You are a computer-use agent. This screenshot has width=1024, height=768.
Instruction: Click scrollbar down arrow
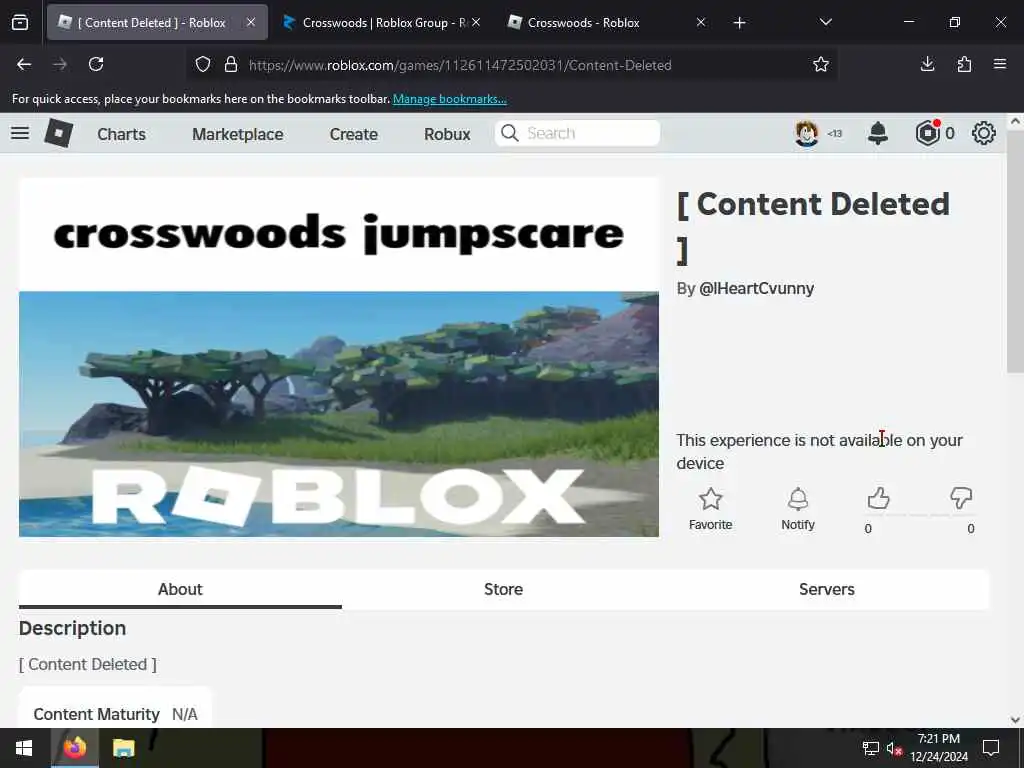click(x=1015, y=720)
